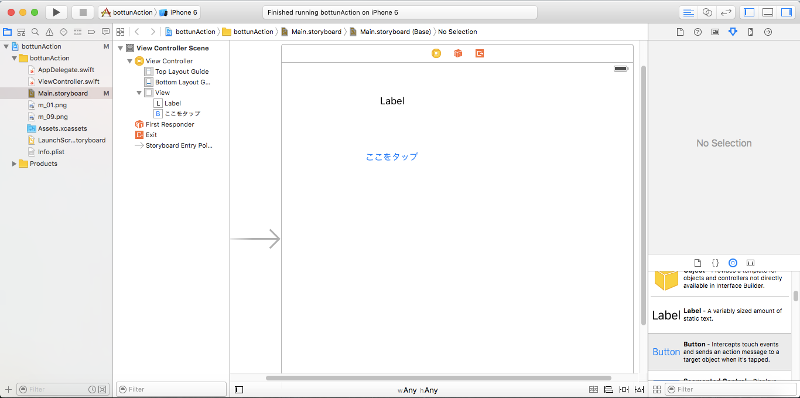Image resolution: width=800 pixels, height=398 pixels.
Task: Select ここをタップ button on canvas
Action: 392,157
